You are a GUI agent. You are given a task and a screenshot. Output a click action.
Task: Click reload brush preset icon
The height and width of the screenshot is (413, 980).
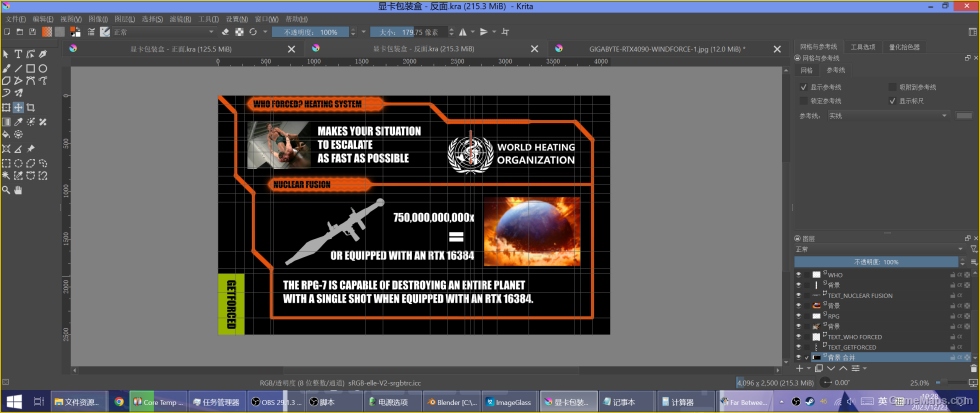(253, 32)
